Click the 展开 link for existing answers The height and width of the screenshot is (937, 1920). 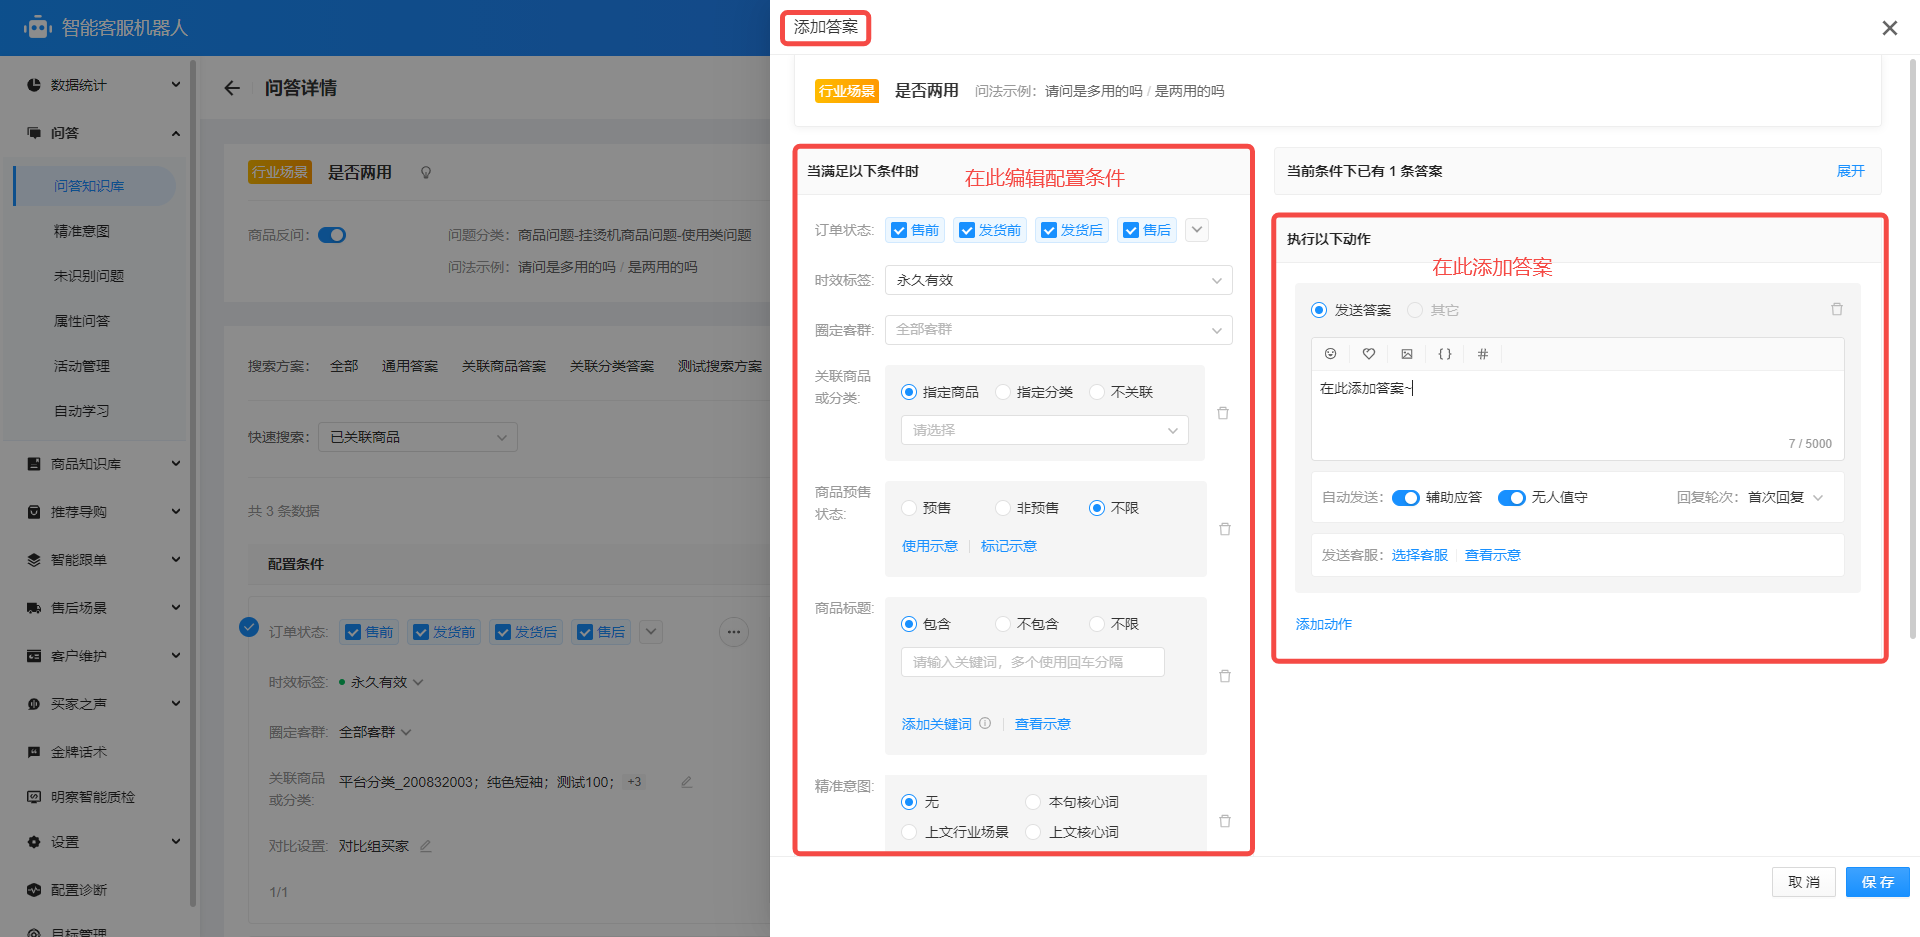coord(1851,171)
